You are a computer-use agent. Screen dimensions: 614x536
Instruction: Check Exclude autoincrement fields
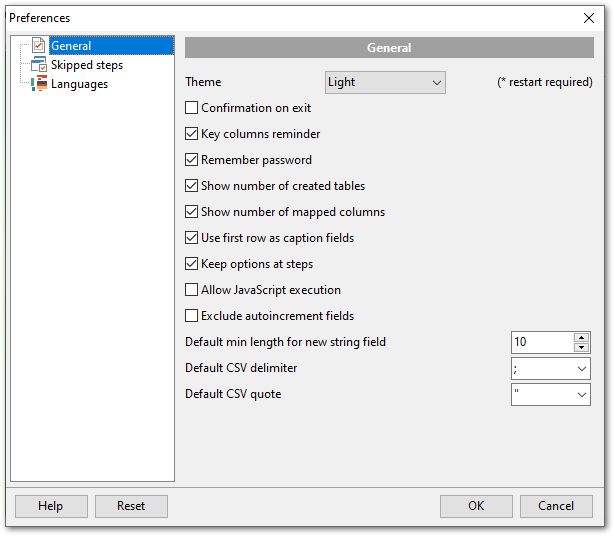tap(192, 316)
